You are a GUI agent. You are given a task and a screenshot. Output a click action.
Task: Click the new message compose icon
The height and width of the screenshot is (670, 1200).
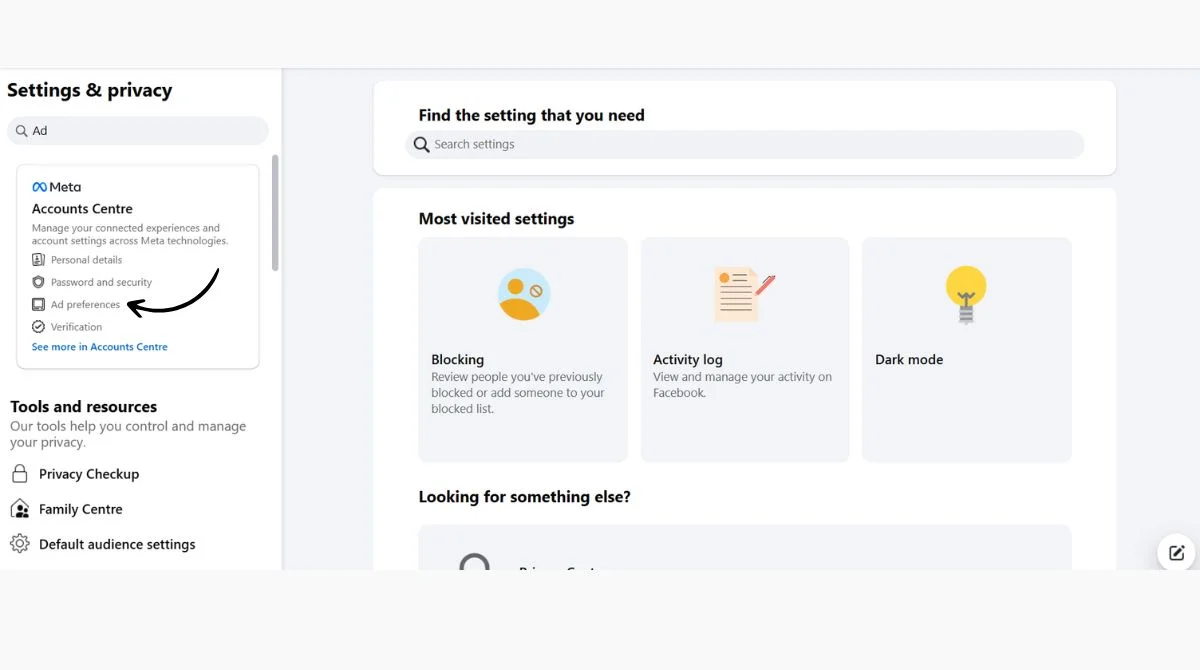tap(1177, 552)
